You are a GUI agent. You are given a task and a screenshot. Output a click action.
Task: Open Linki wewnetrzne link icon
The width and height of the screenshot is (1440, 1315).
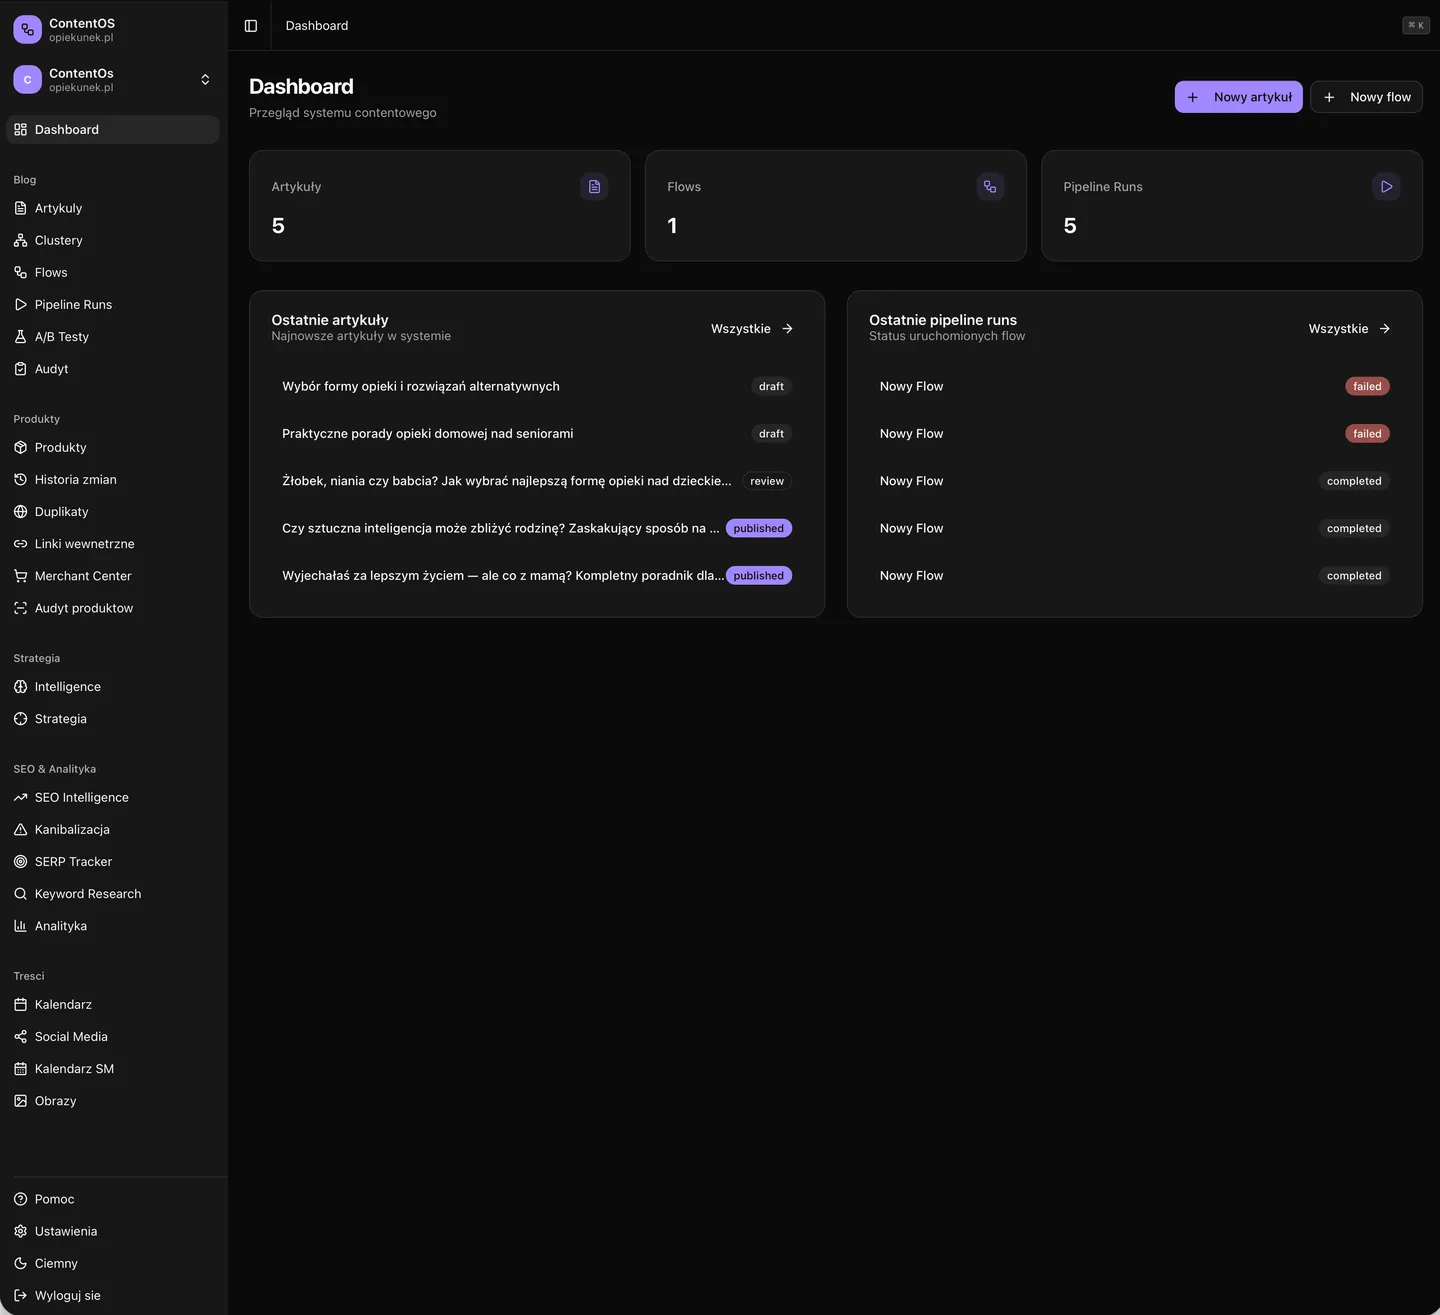pyautogui.click(x=20, y=544)
